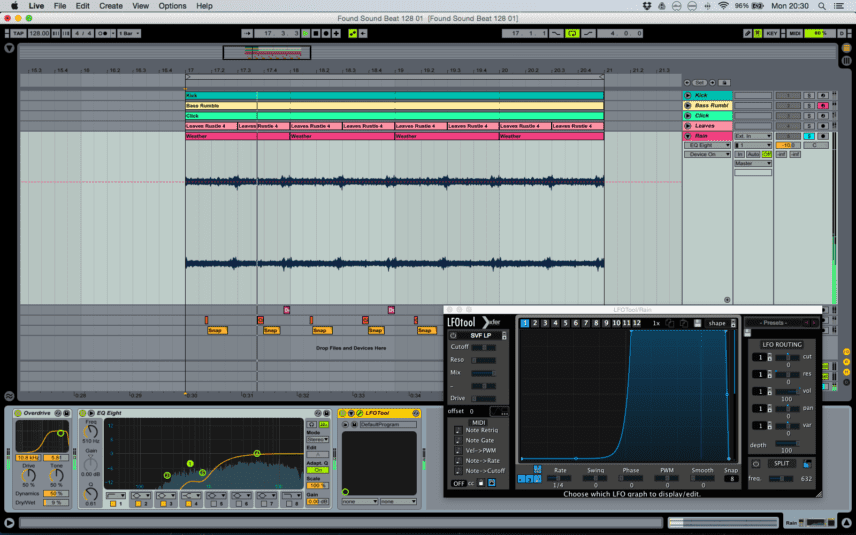856x535 pixels.
Task: Click LFOtool SPLIT button
Action: click(781, 463)
